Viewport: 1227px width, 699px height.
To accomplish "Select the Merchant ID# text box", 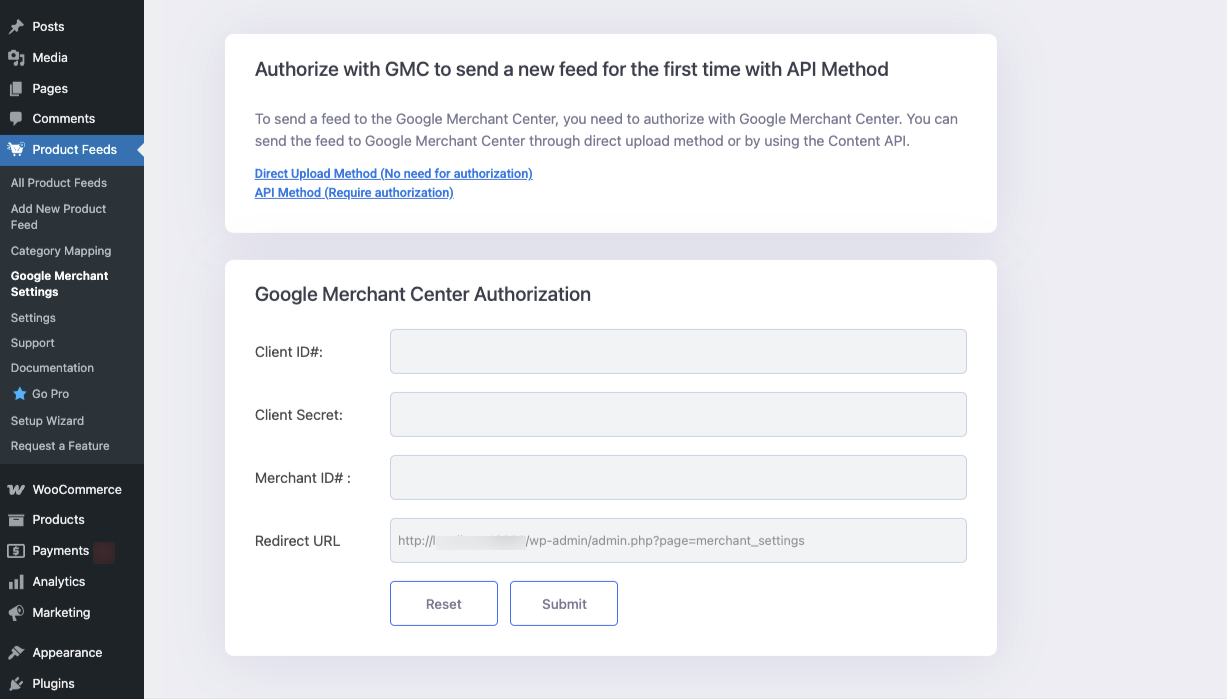I will point(678,478).
